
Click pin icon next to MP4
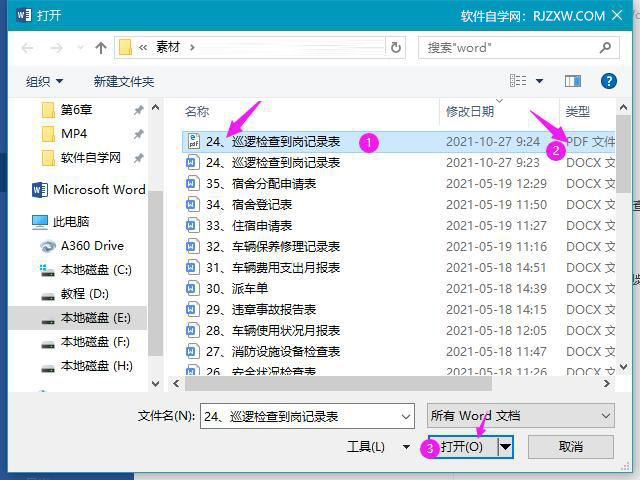139,133
